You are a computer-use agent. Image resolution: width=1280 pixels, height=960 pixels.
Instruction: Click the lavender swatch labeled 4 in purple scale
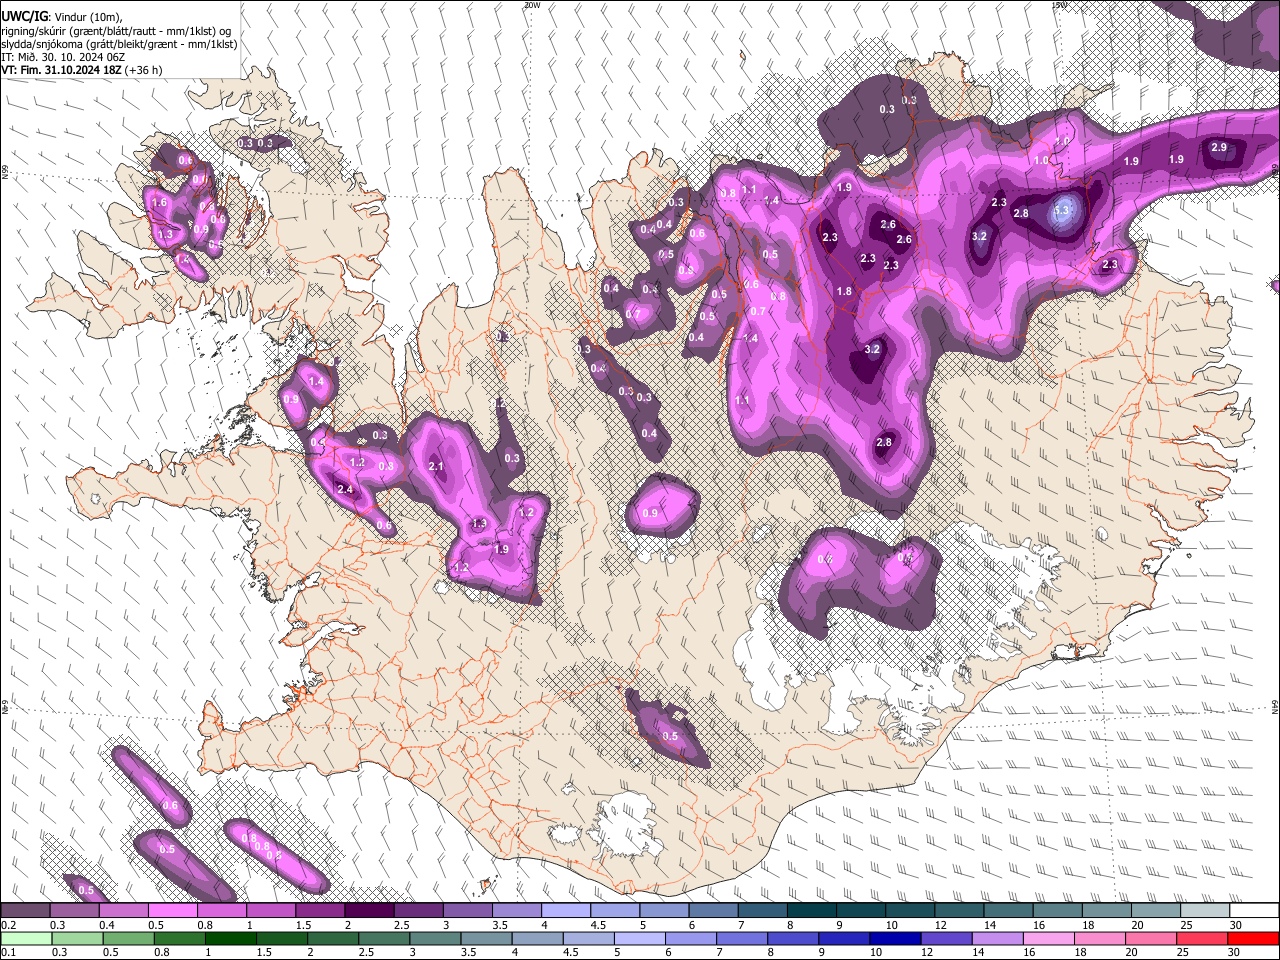[566, 911]
